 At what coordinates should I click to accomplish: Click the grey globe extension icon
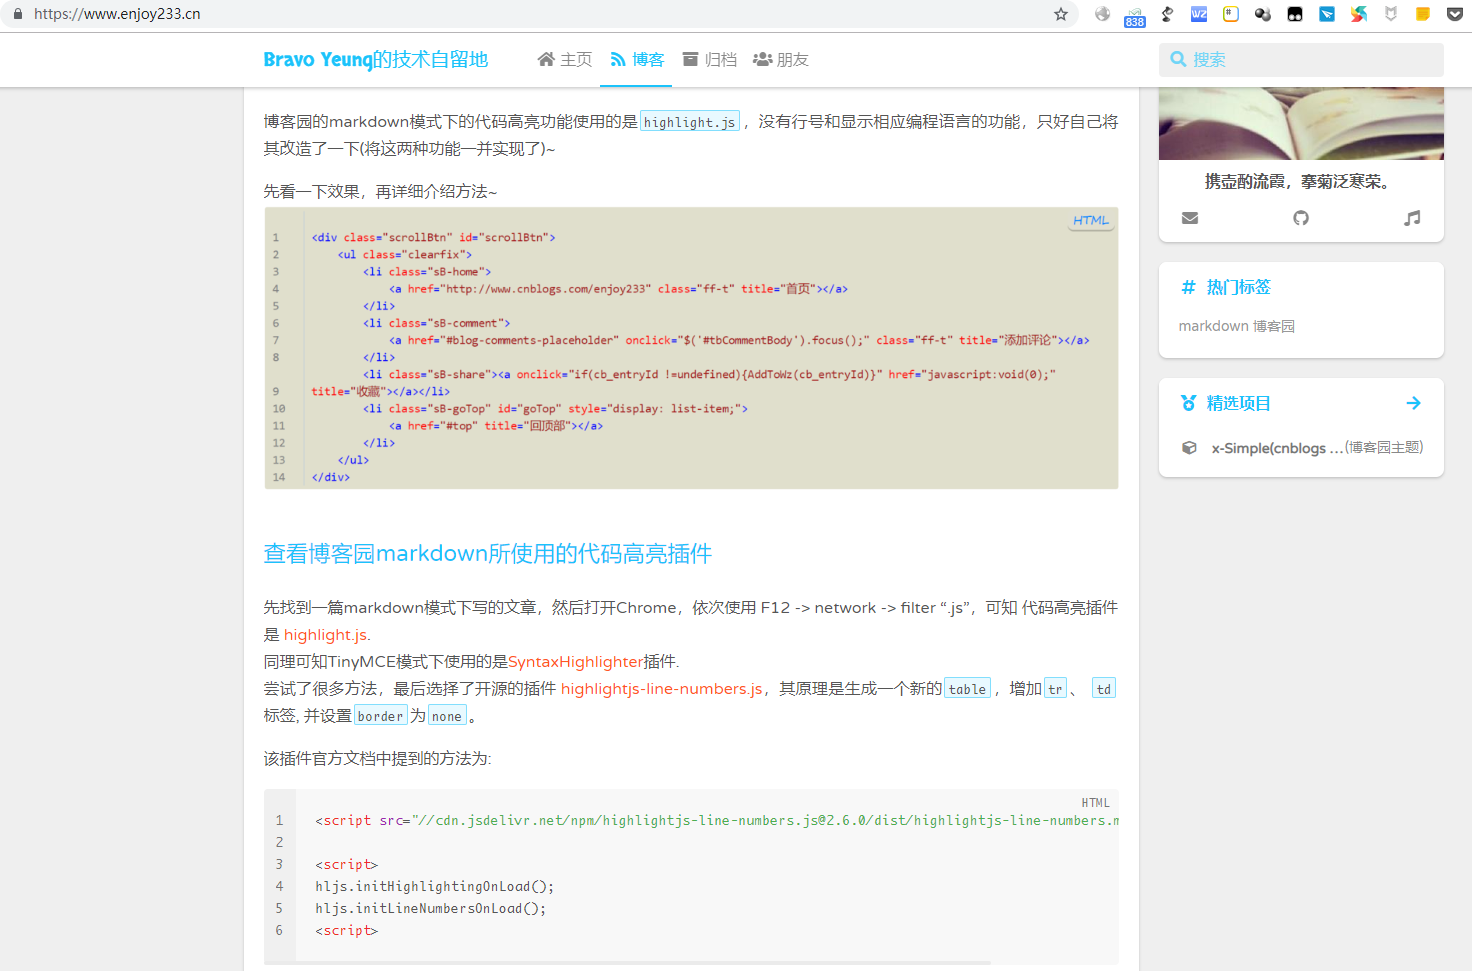(1102, 14)
